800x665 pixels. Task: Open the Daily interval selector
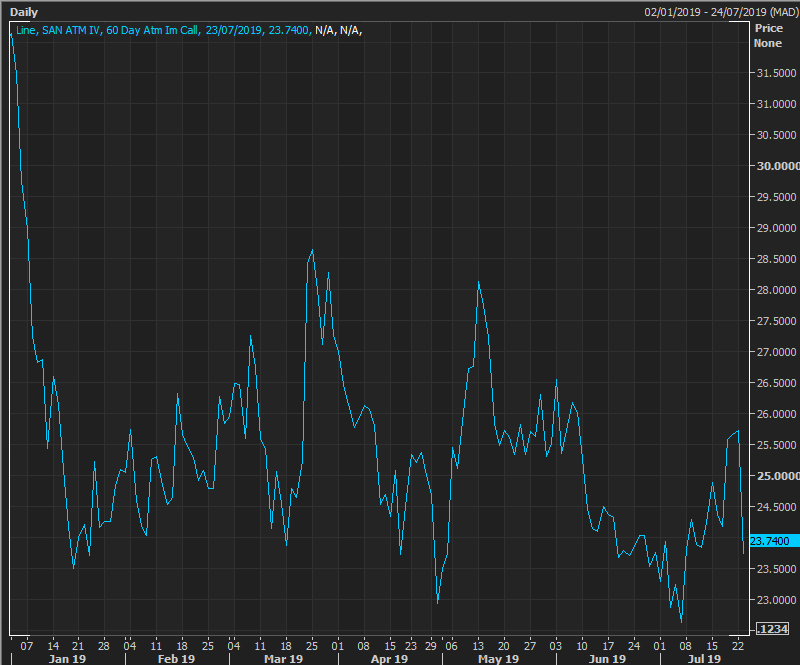coord(24,11)
